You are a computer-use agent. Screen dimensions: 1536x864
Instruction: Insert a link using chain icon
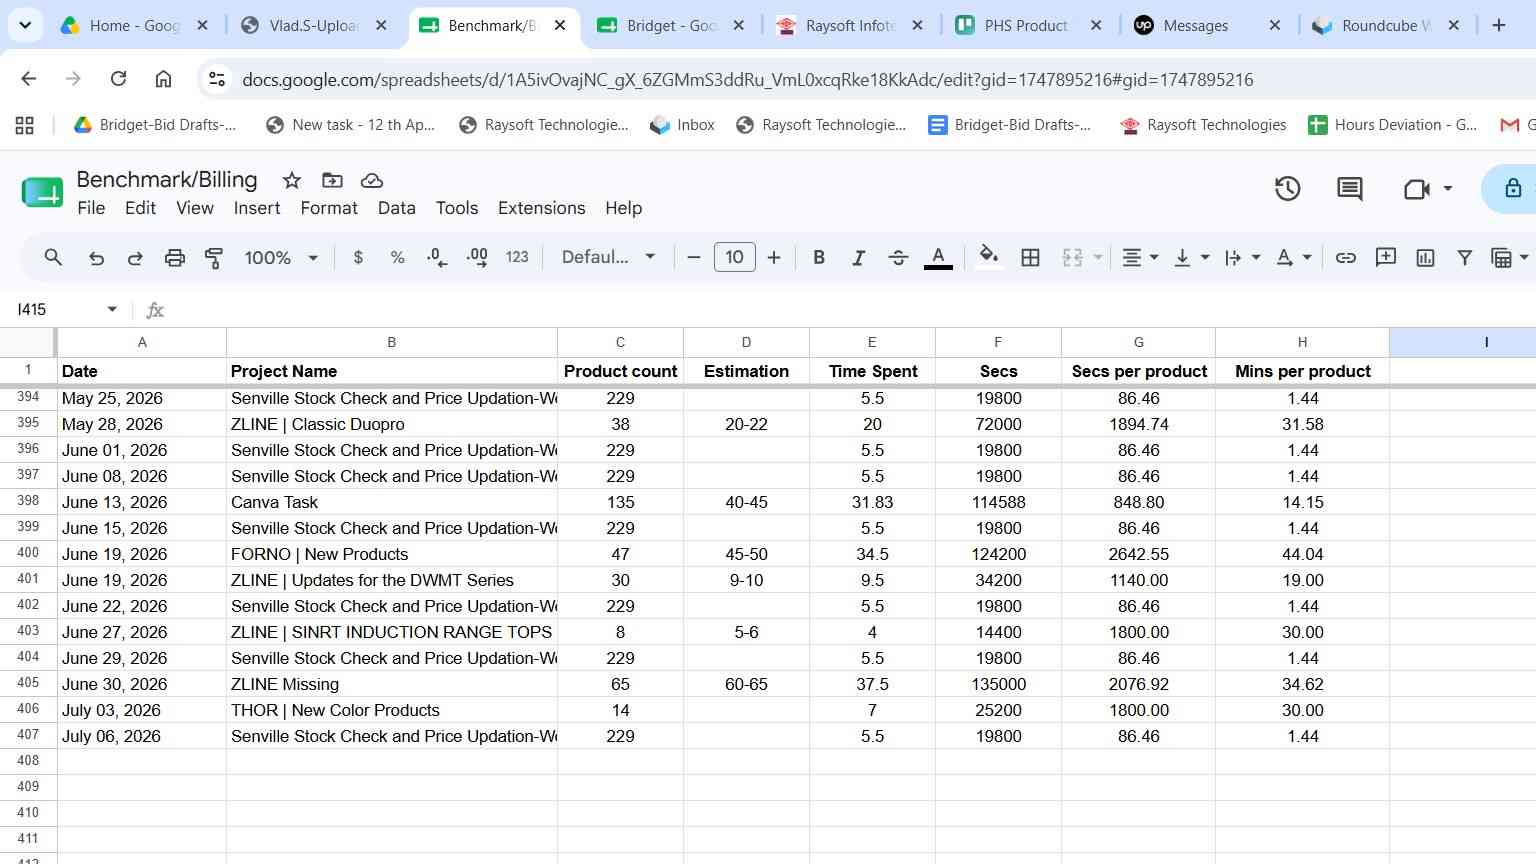coord(1346,258)
